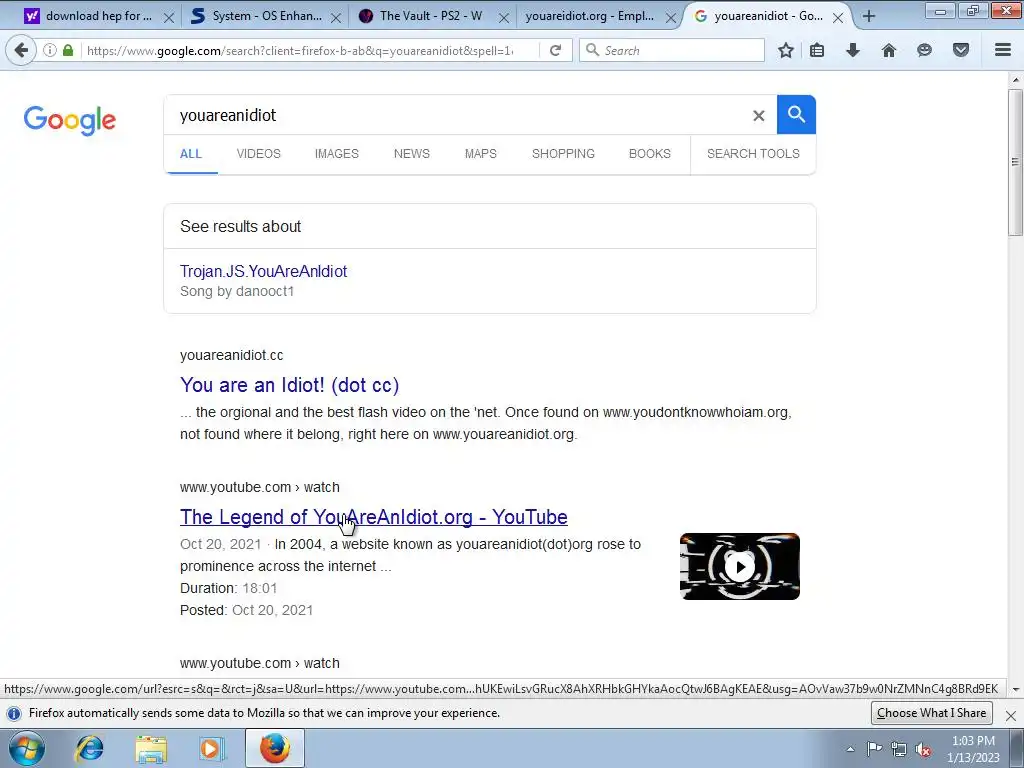This screenshot has height=768, width=1024.
Task: Dismiss the Firefox data notification bar
Action: tap(1010, 715)
